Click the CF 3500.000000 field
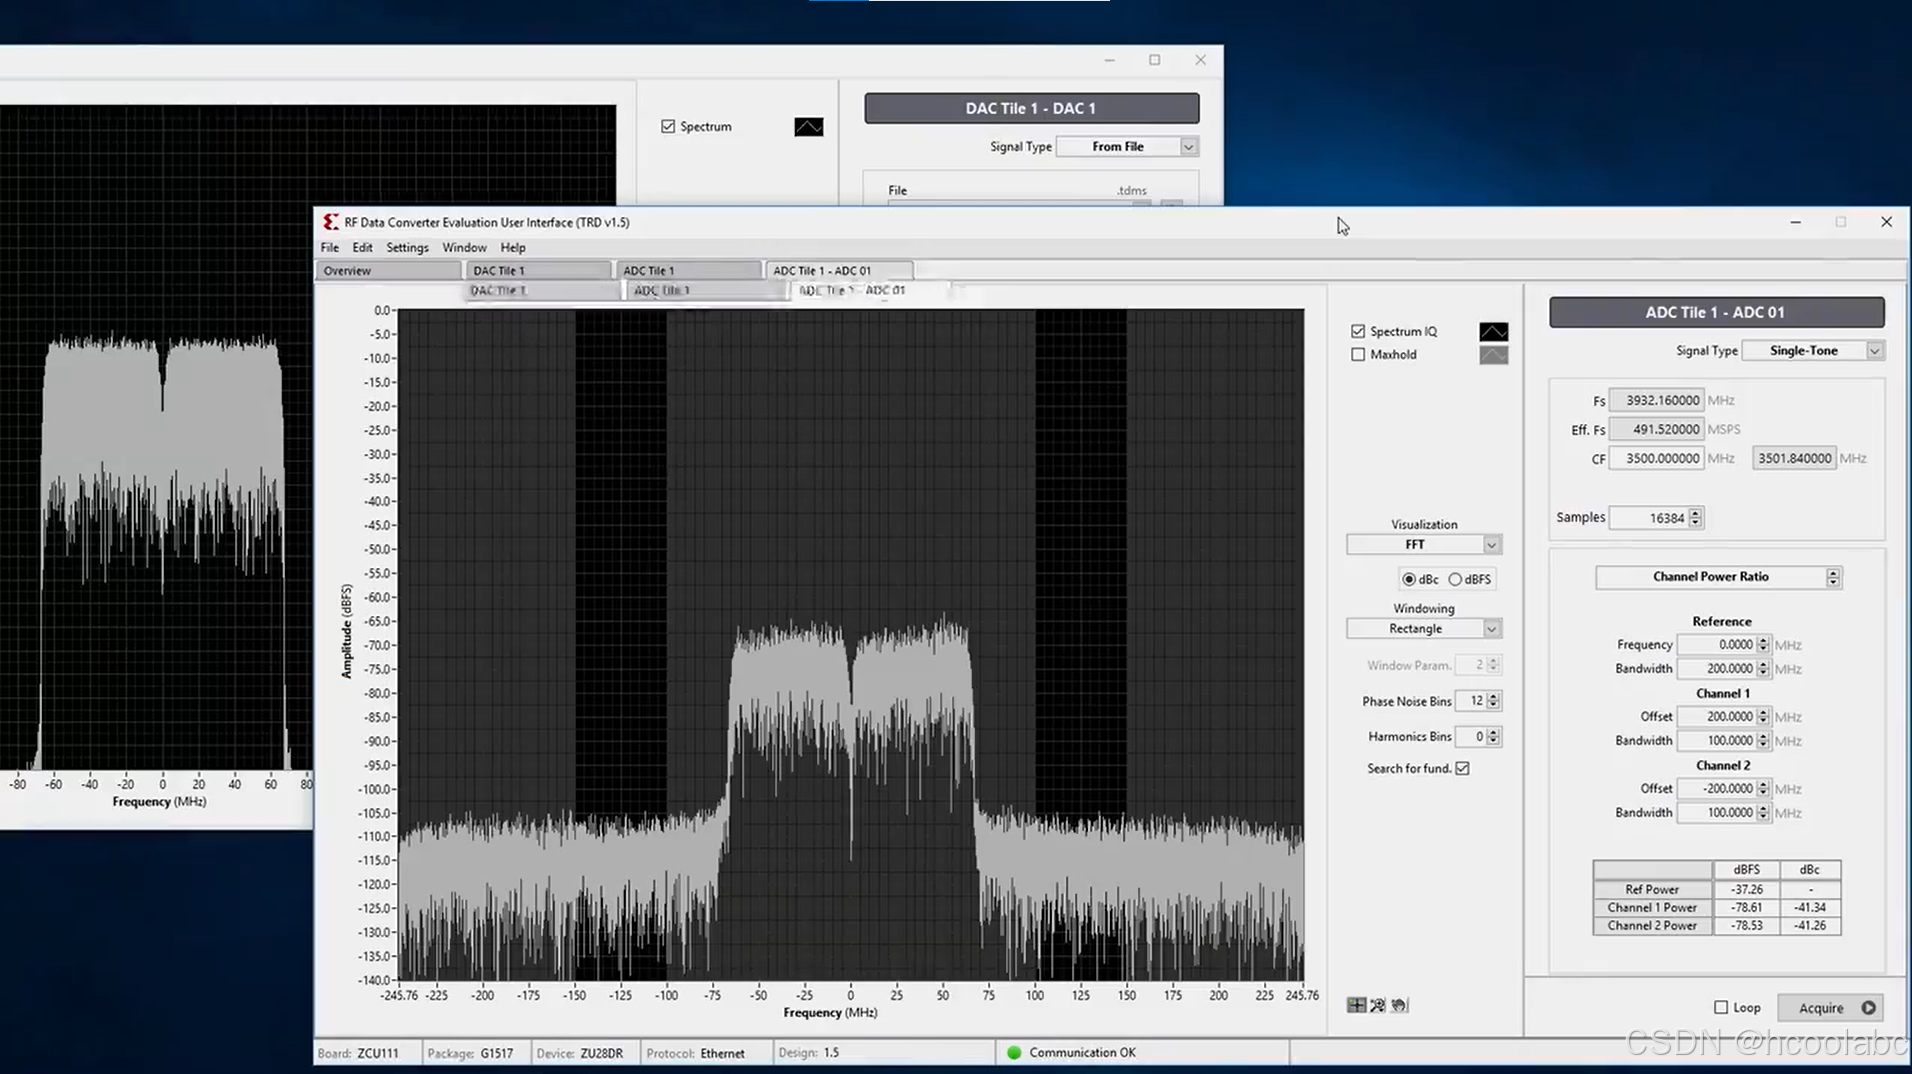1912x1074 pixels. coord(1656,458)
